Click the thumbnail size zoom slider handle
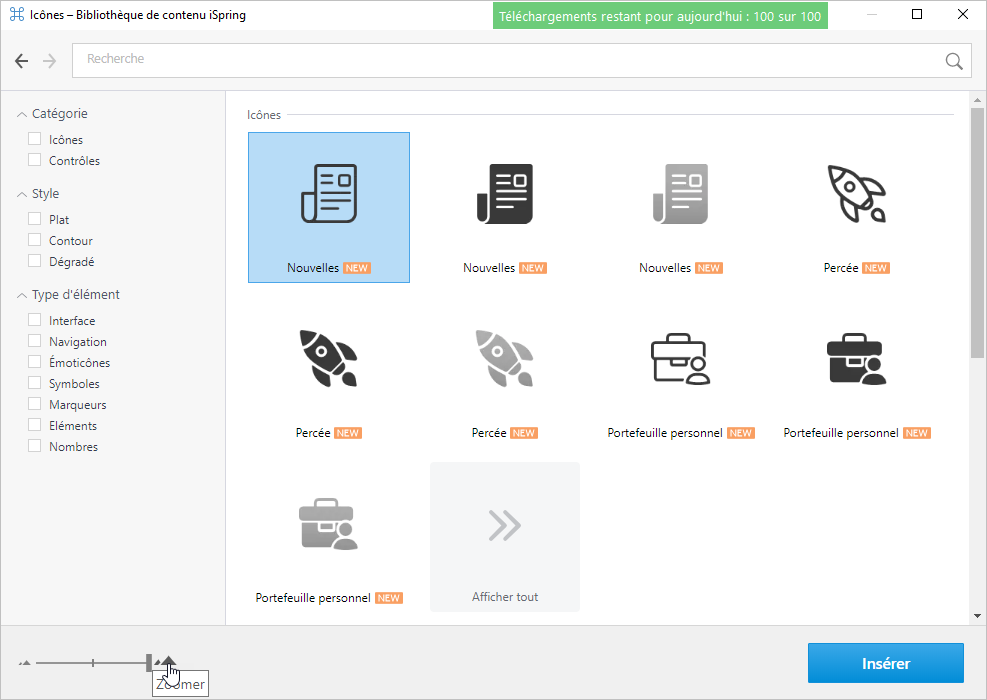The height and width of the screenshot is (700, 987). coord(150,662)
